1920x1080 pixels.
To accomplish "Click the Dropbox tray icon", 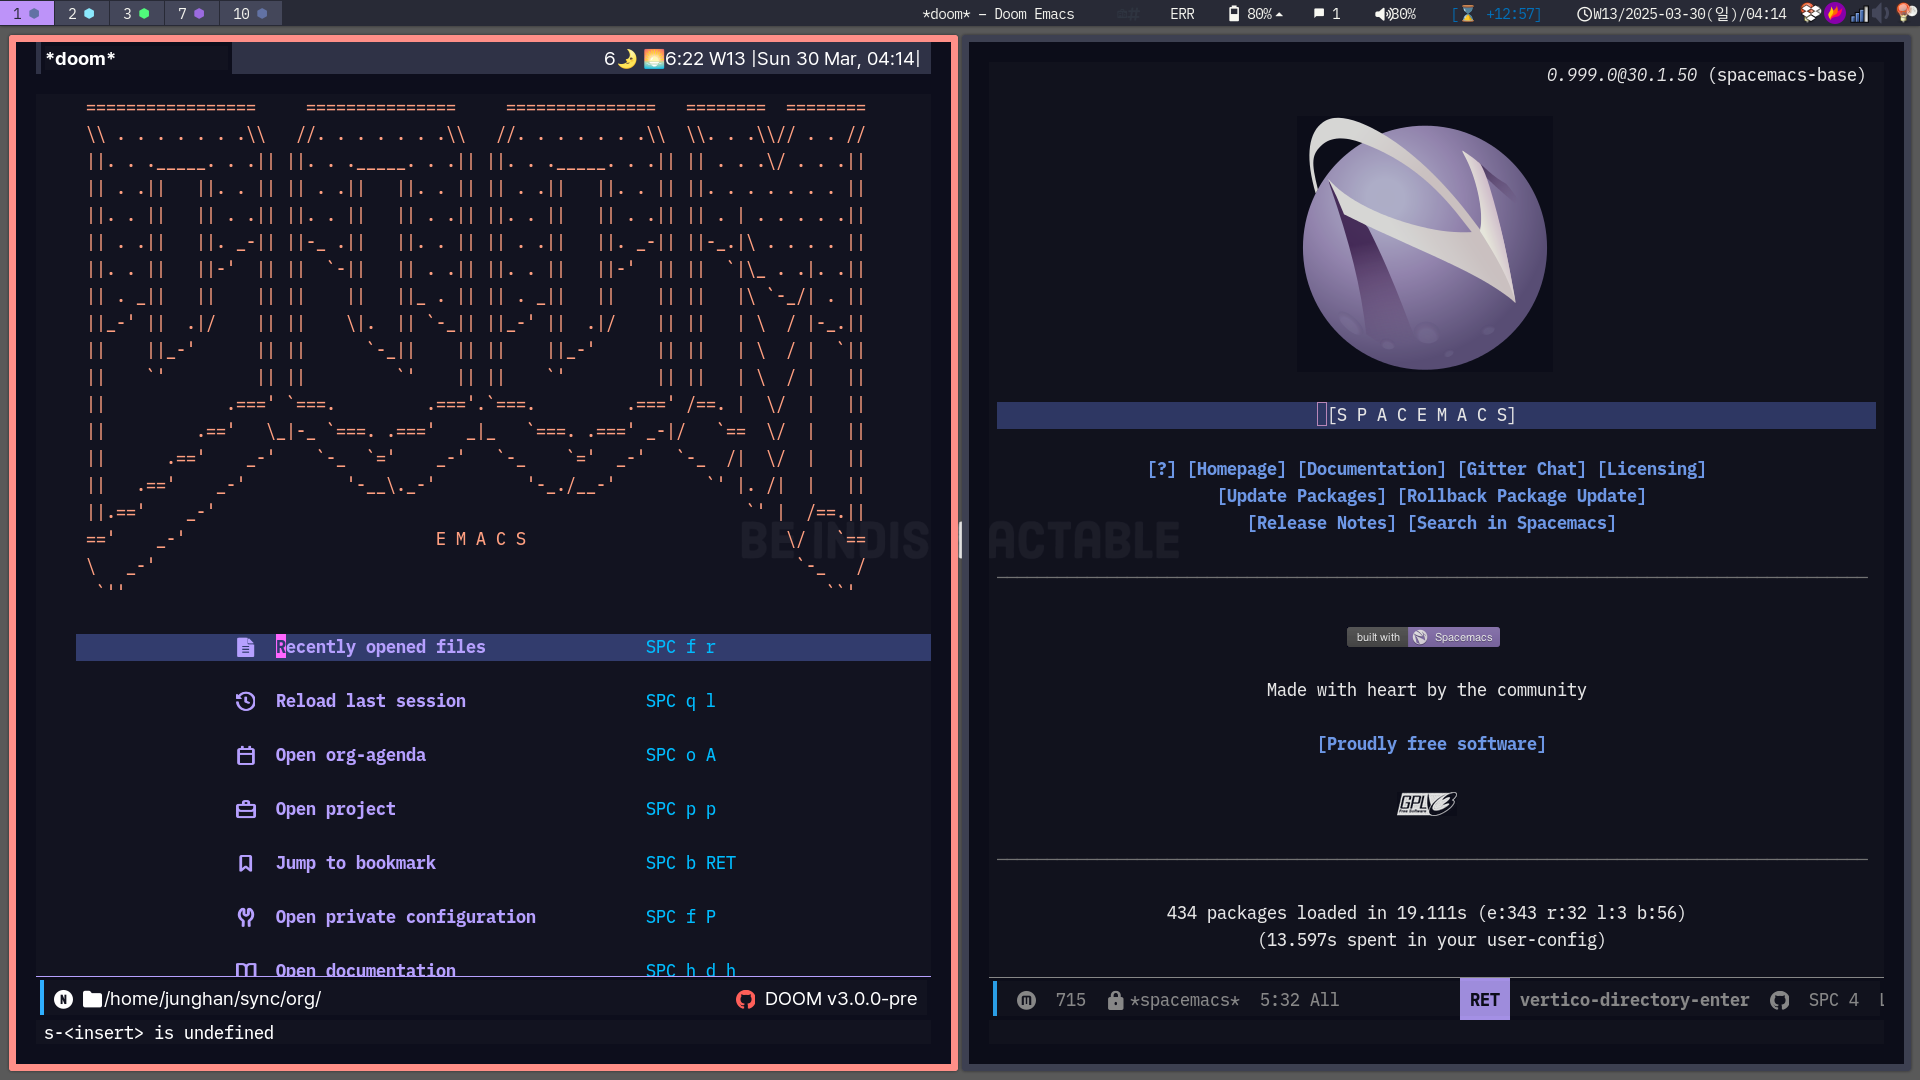I will pos(1810,13).
